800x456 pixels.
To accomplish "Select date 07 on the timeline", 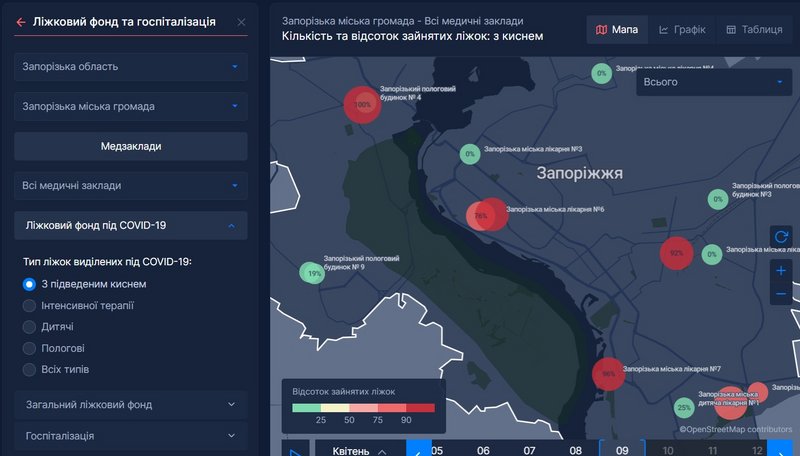I will (x=529, y=450).
